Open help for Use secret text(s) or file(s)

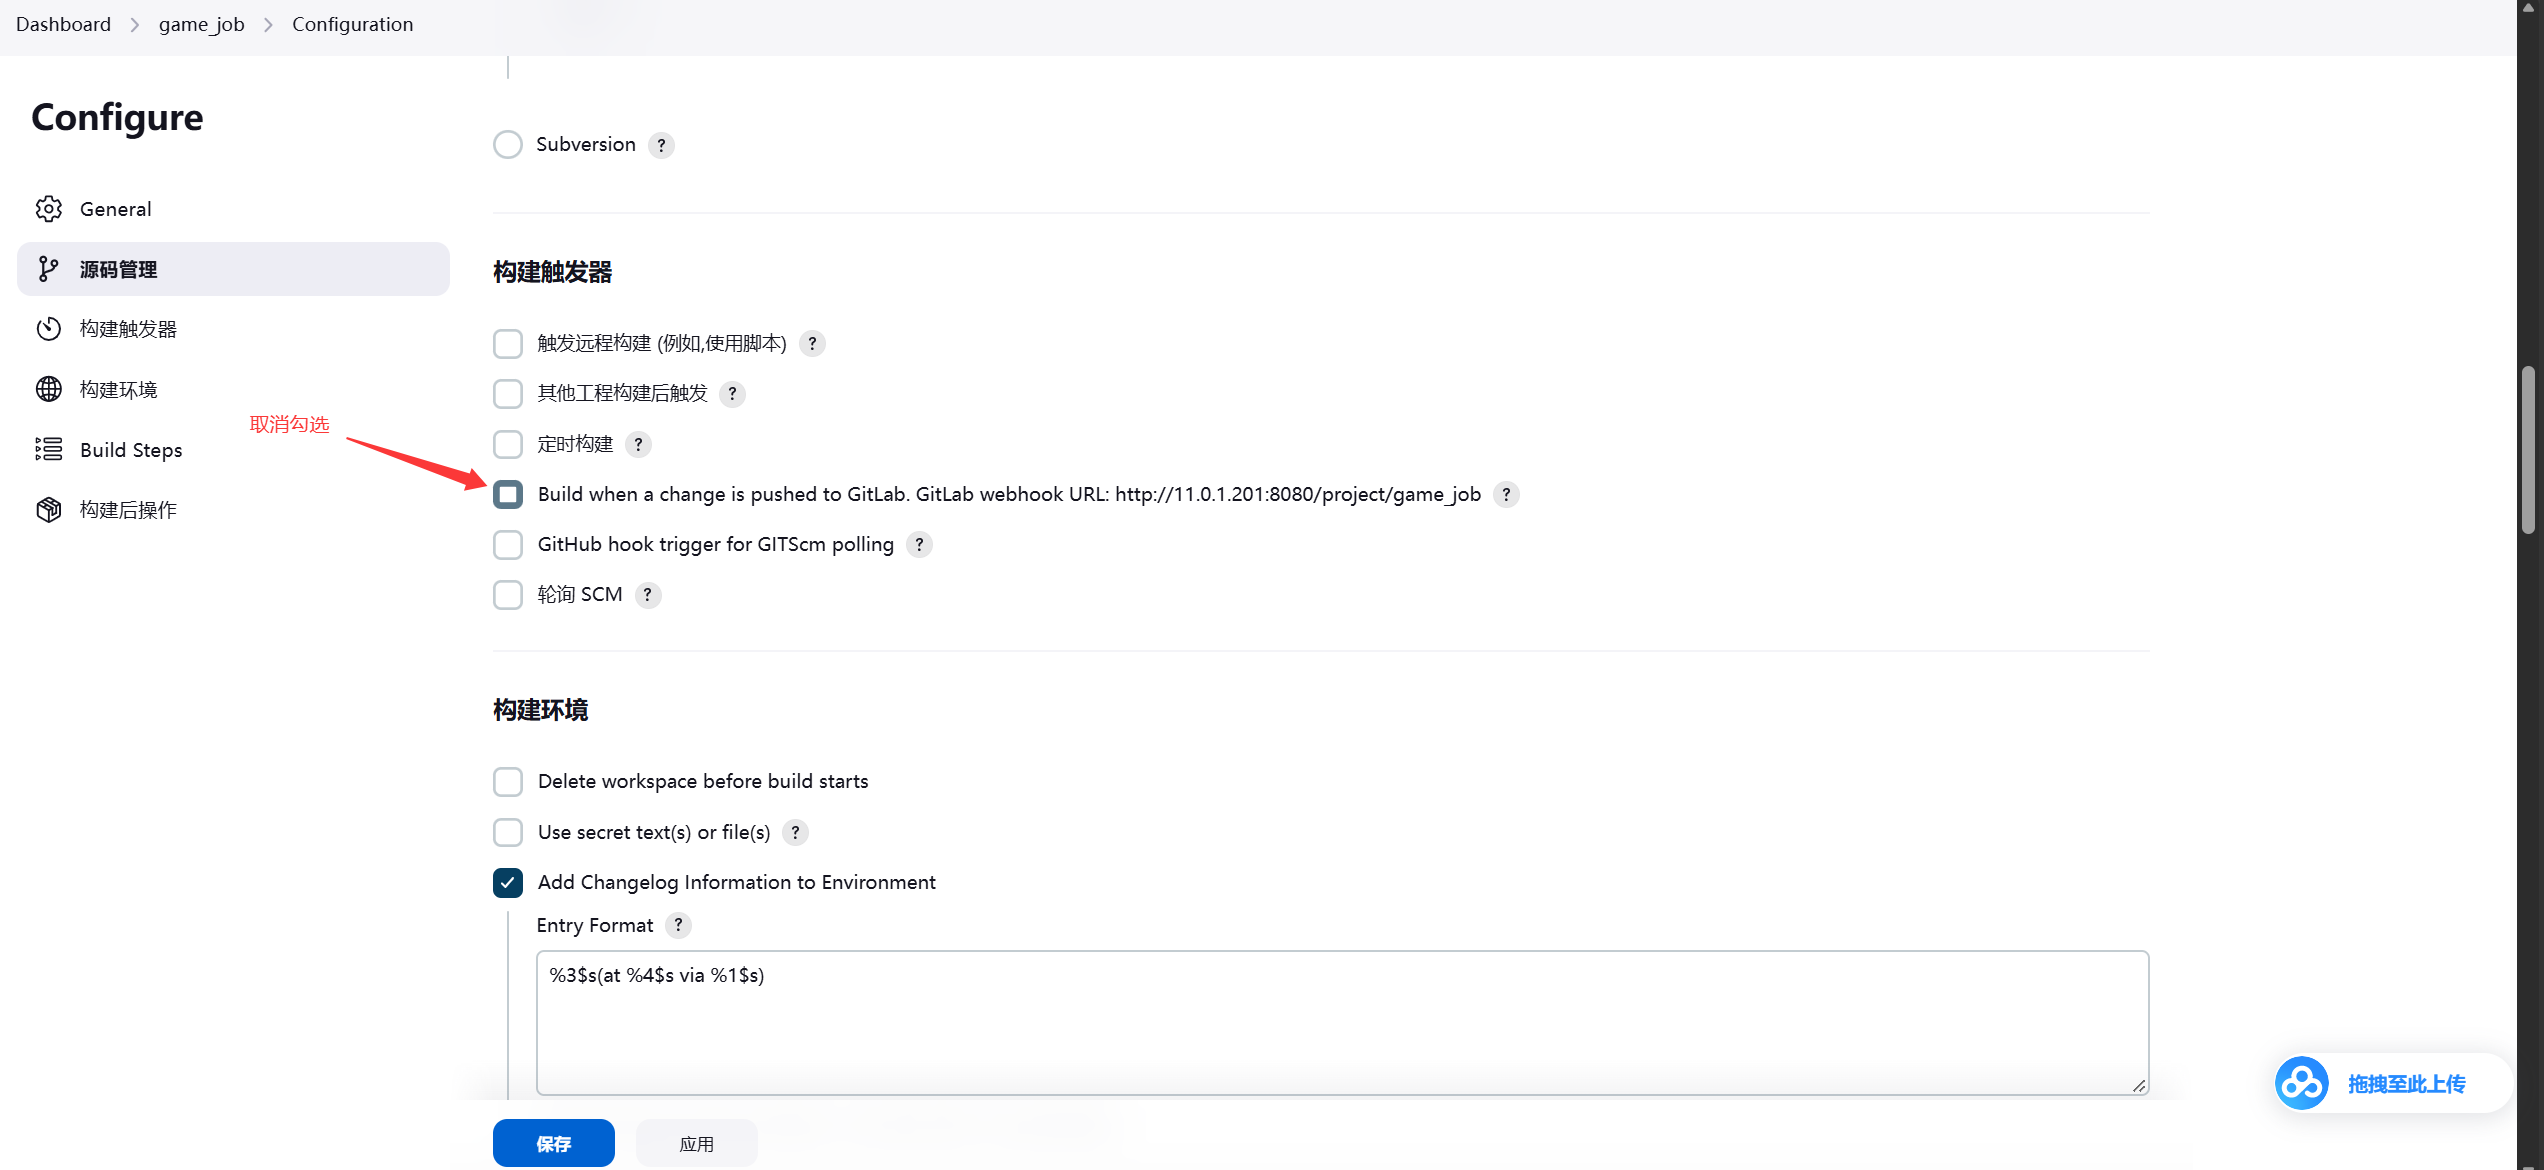pos(795,832)
